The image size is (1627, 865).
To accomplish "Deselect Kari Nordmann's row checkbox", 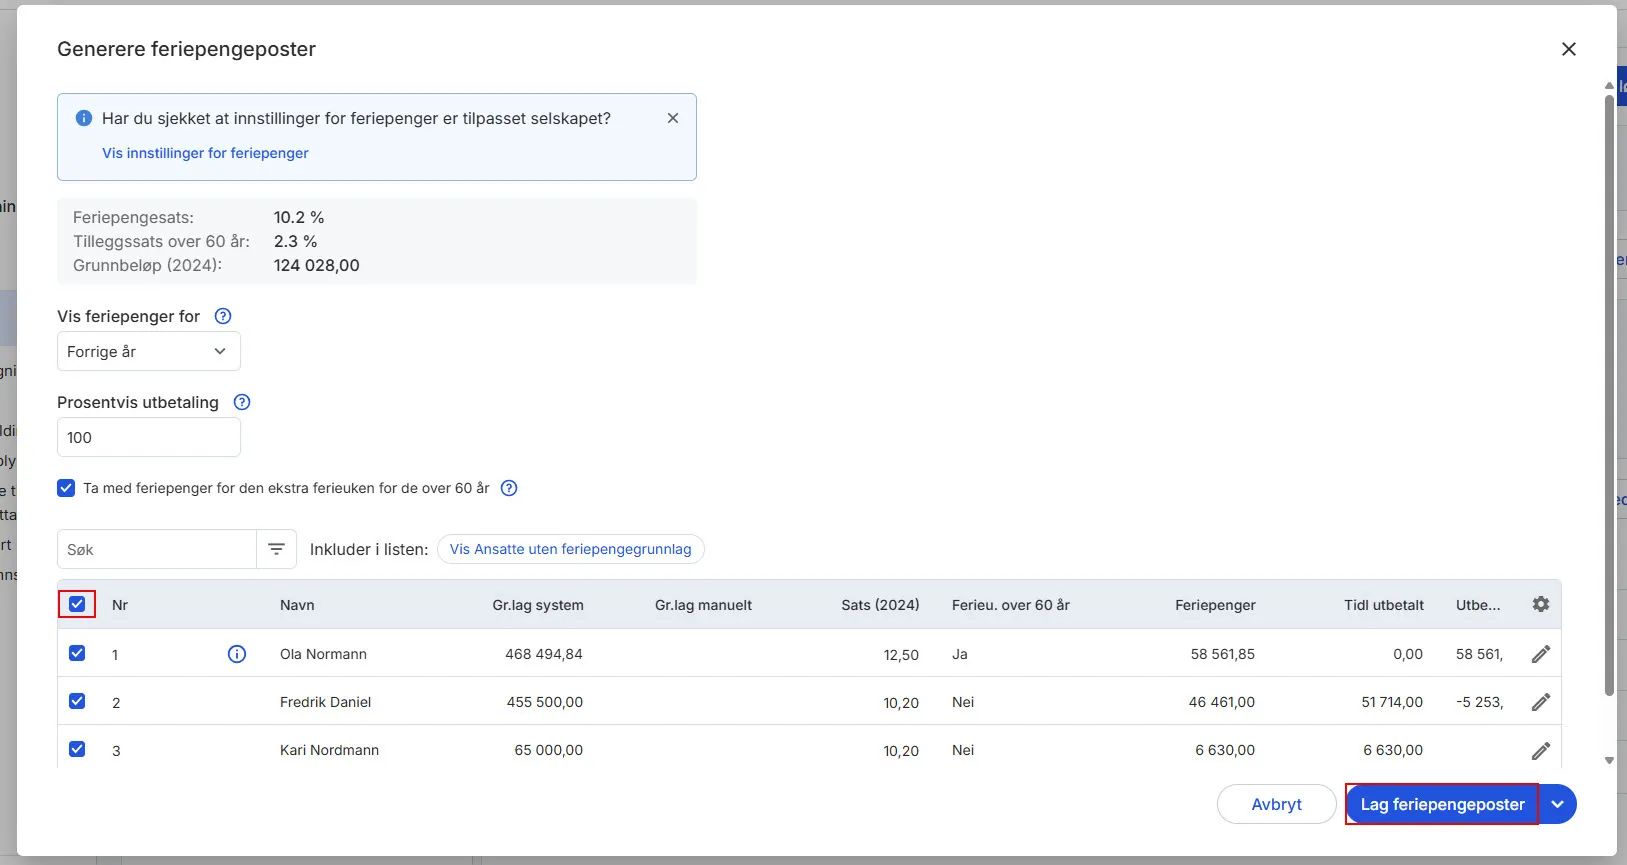I will click(77, 749).
